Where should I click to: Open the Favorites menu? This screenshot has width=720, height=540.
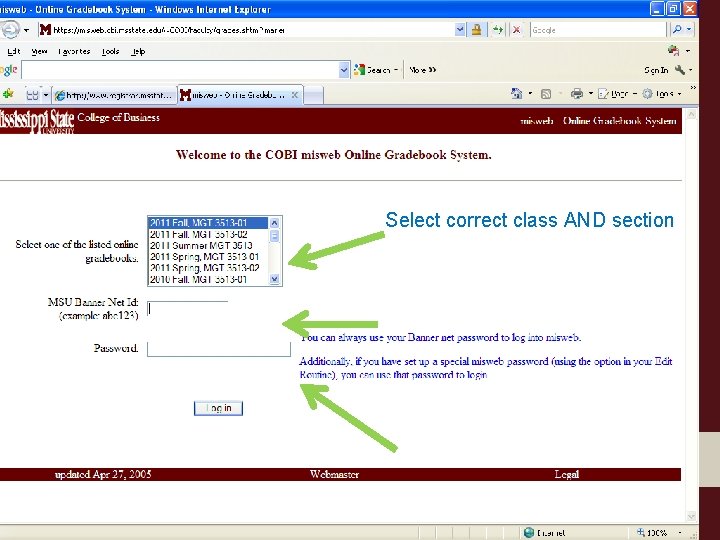[74, 51]
